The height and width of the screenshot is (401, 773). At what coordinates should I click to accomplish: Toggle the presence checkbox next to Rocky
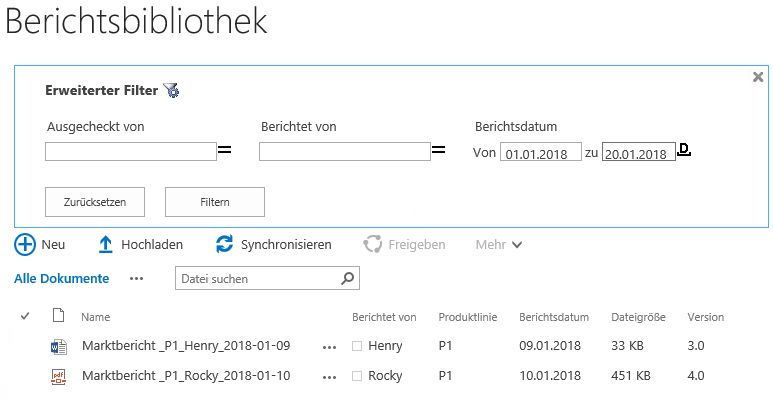[357, 377]
